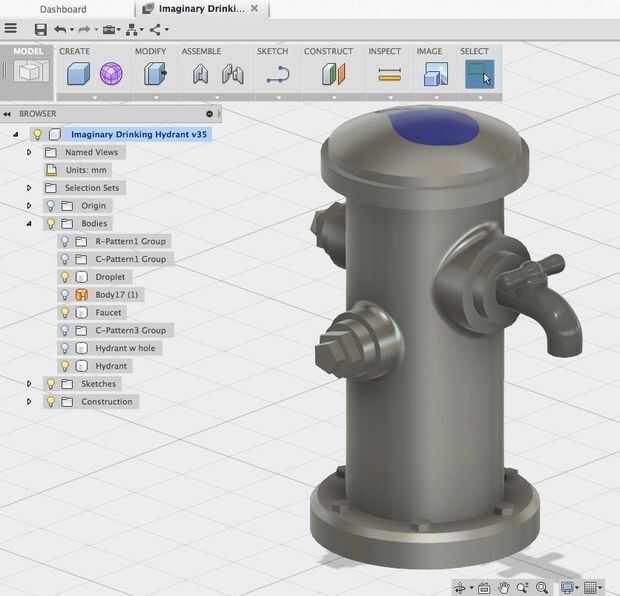
Task: Expand the Named Views folder
Action: pos(29,153)
